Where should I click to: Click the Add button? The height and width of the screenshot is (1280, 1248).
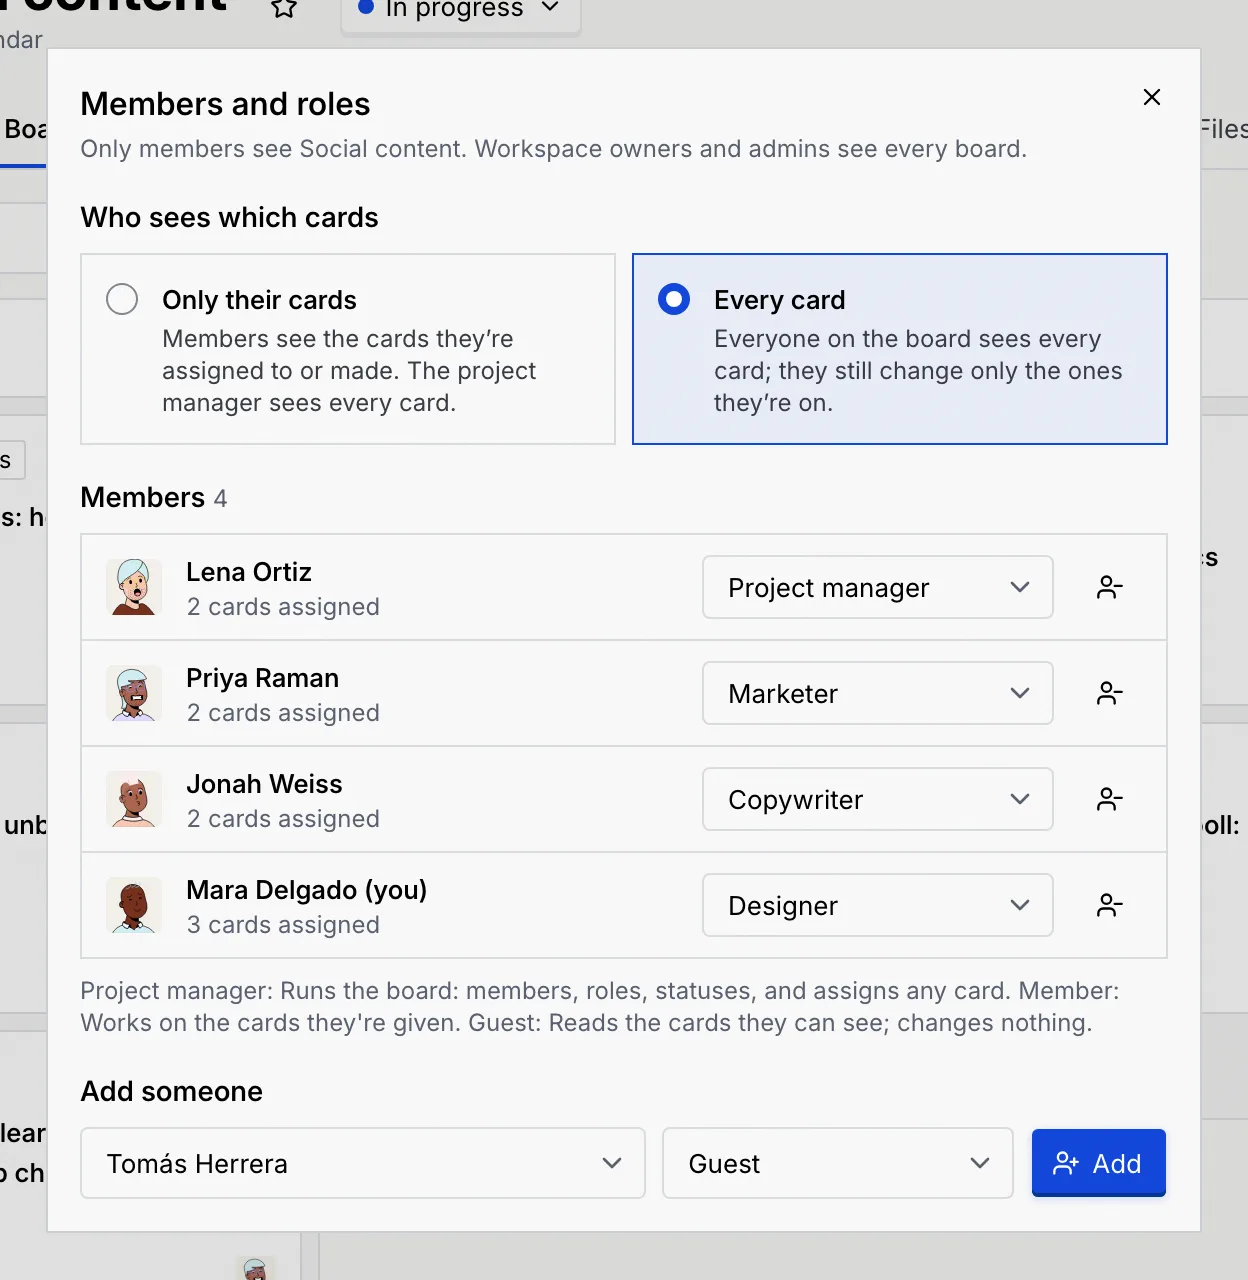coord(1099,1163)
